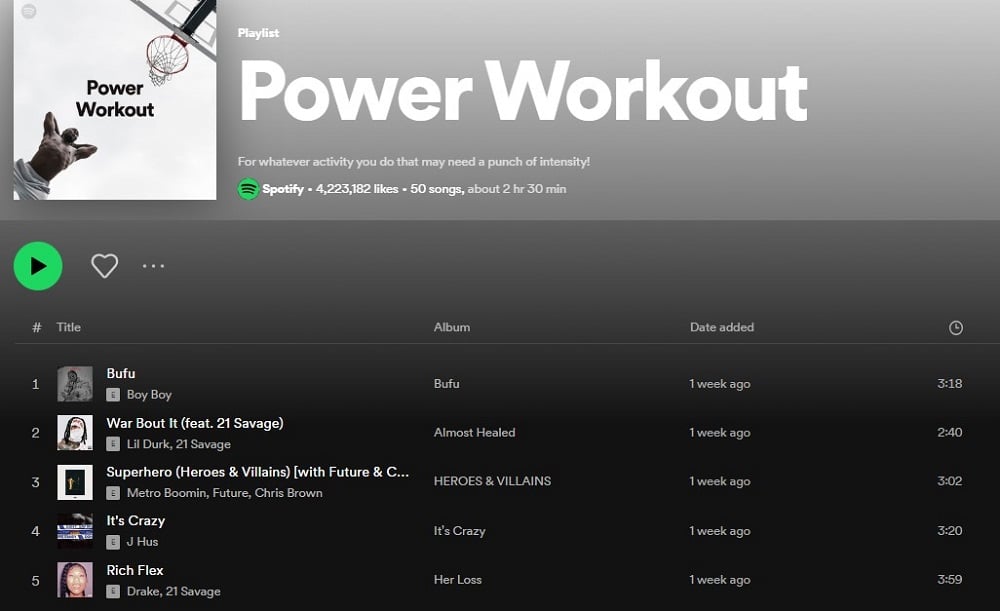Click the 3:02 duration of Superhero
Image resolution: width=1000 pixels, height=611 pixels.
(950, 481)
